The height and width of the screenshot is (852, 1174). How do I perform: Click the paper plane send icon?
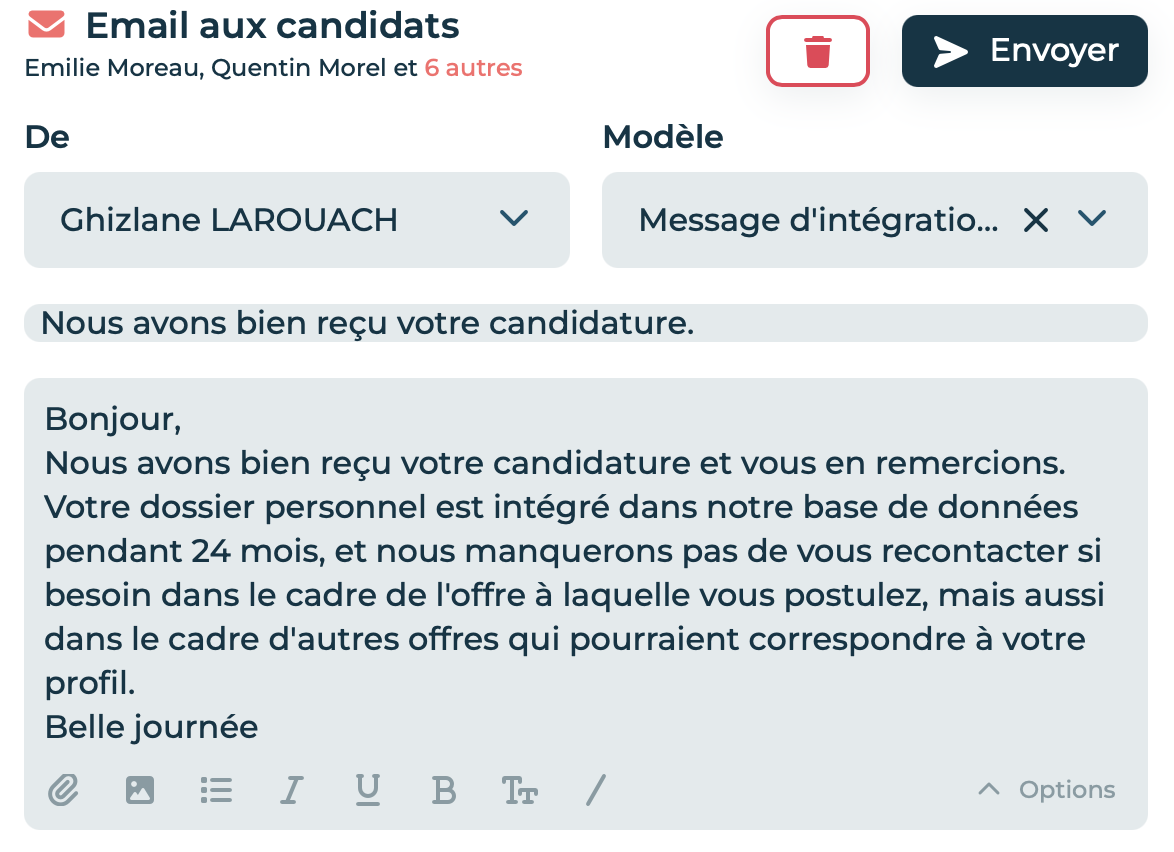(950, 52)
